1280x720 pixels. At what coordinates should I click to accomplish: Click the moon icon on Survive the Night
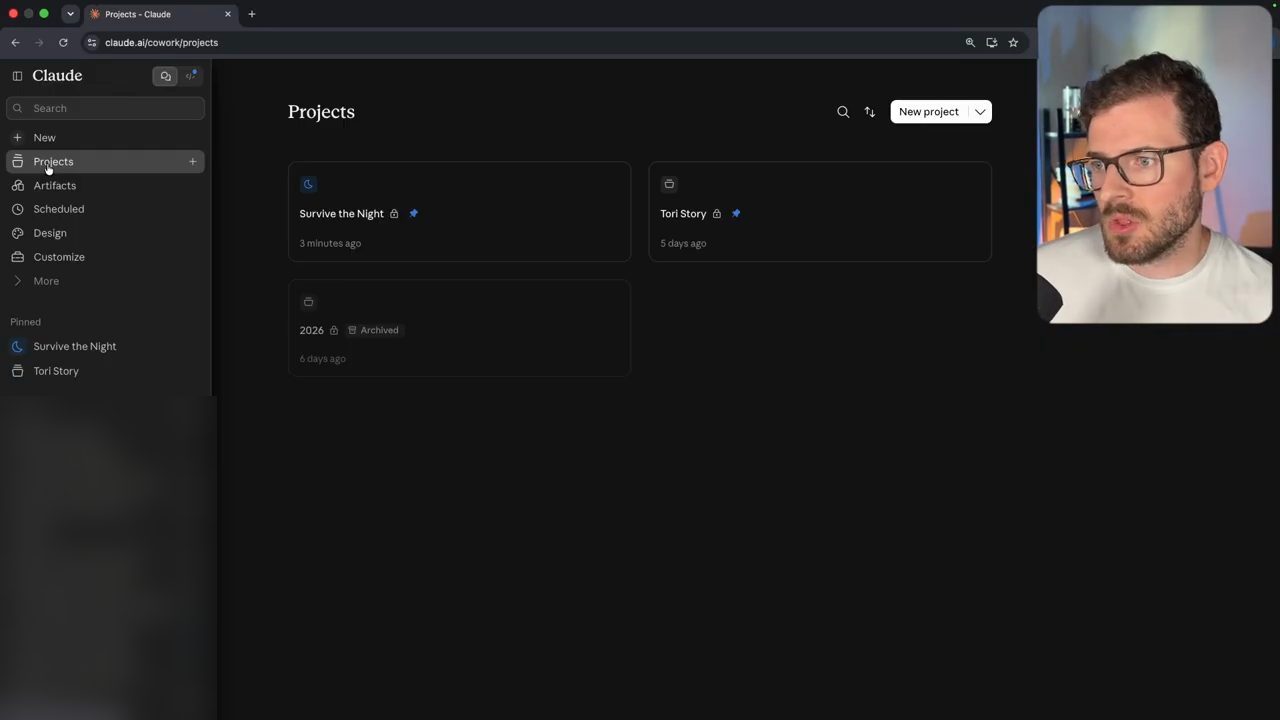(308, 184)
